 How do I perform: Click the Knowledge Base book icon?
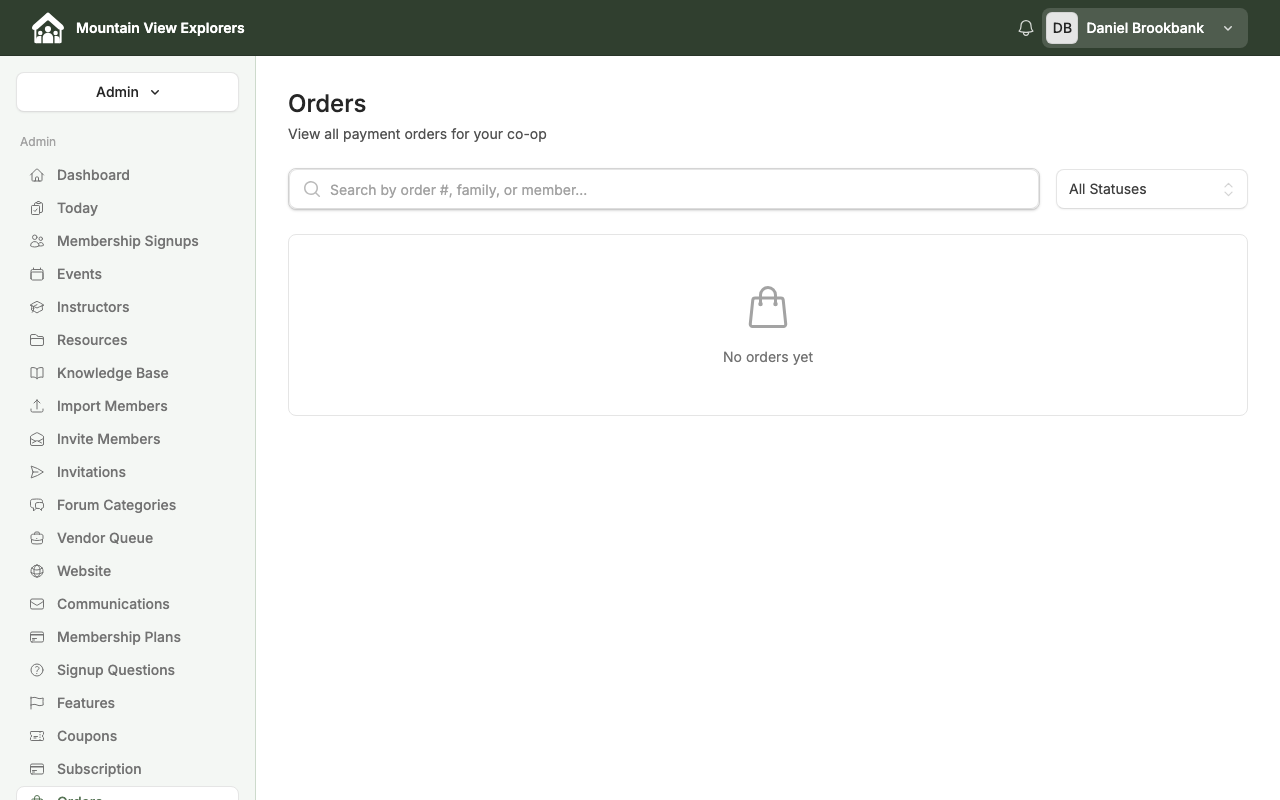pos(37,373)
